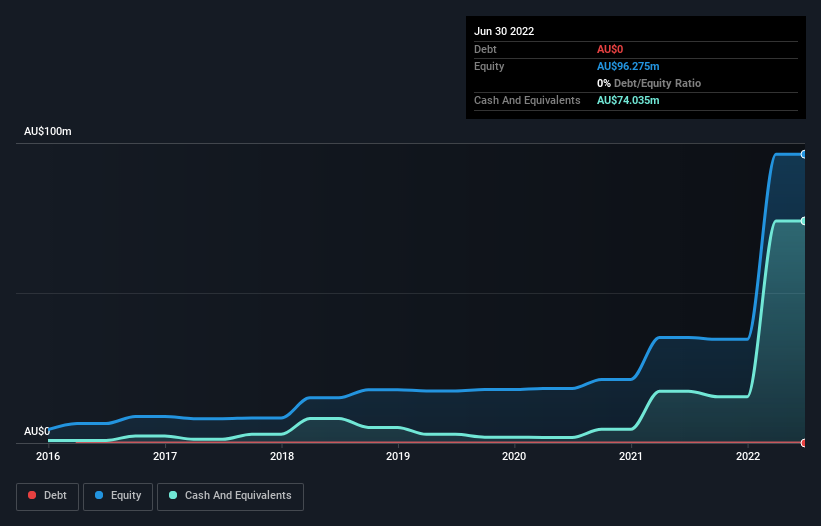Click the 0% Debt/Equity Ratio text
Image resolution: width=821 pixels, height=526 pixels.
pos(649,83)
